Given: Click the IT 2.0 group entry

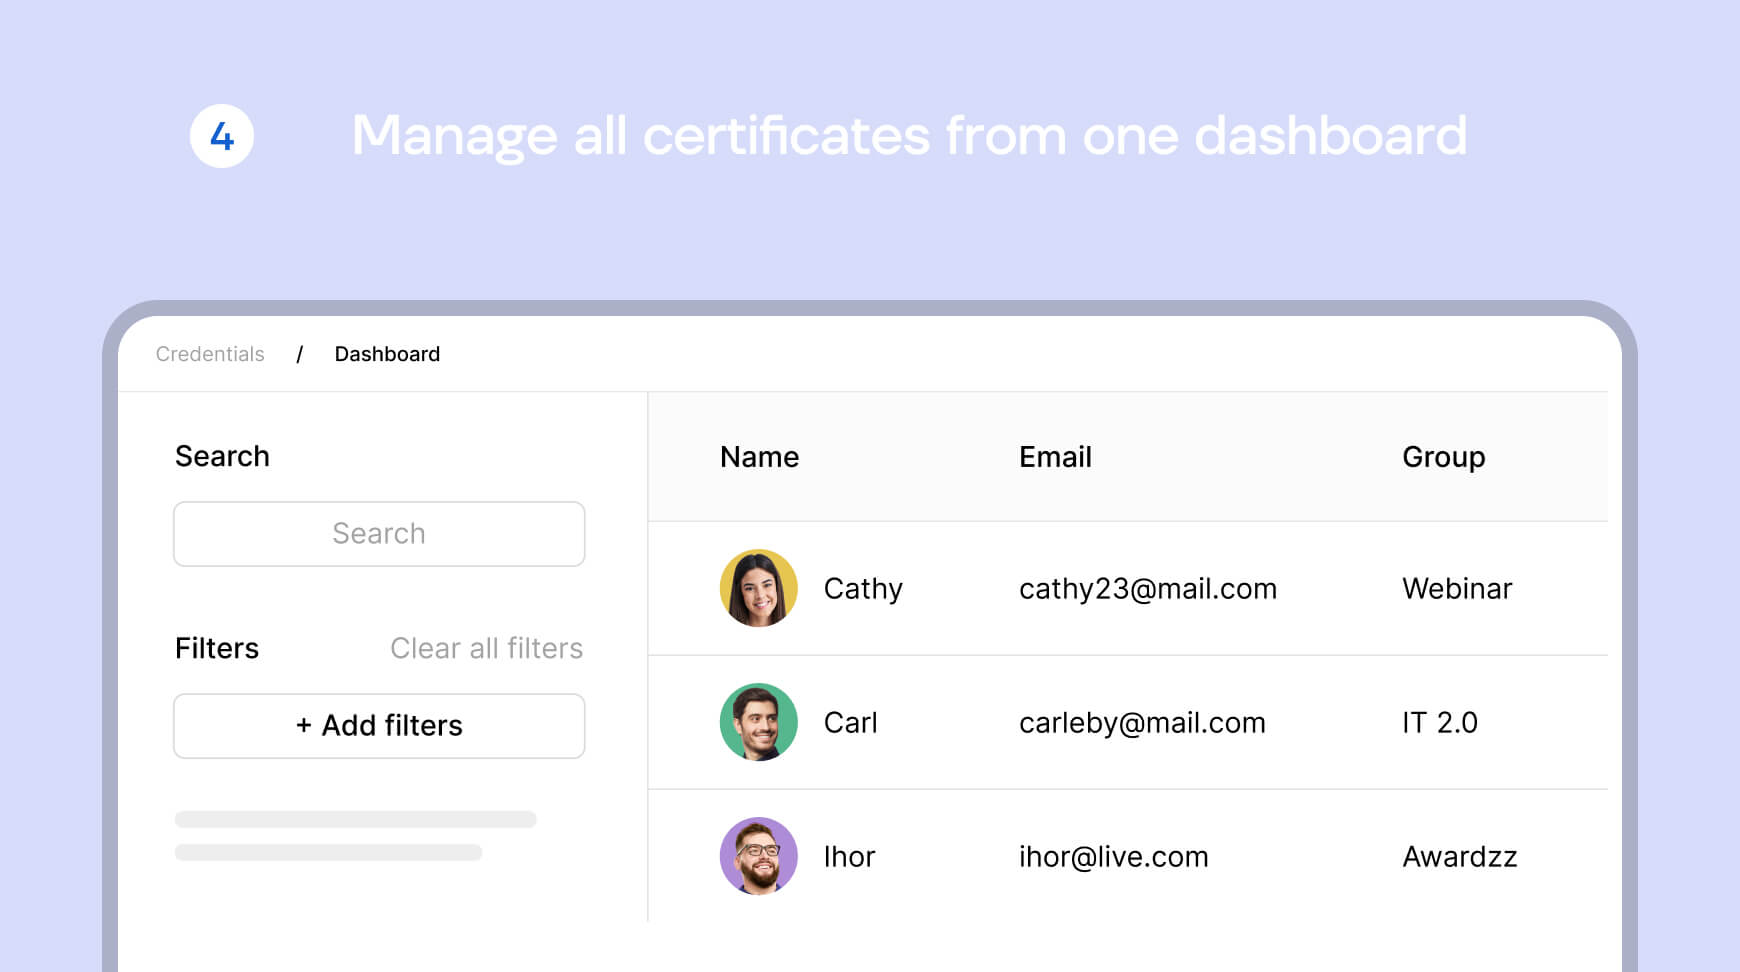Looking at the screenshot, I should coord(1440,723).
